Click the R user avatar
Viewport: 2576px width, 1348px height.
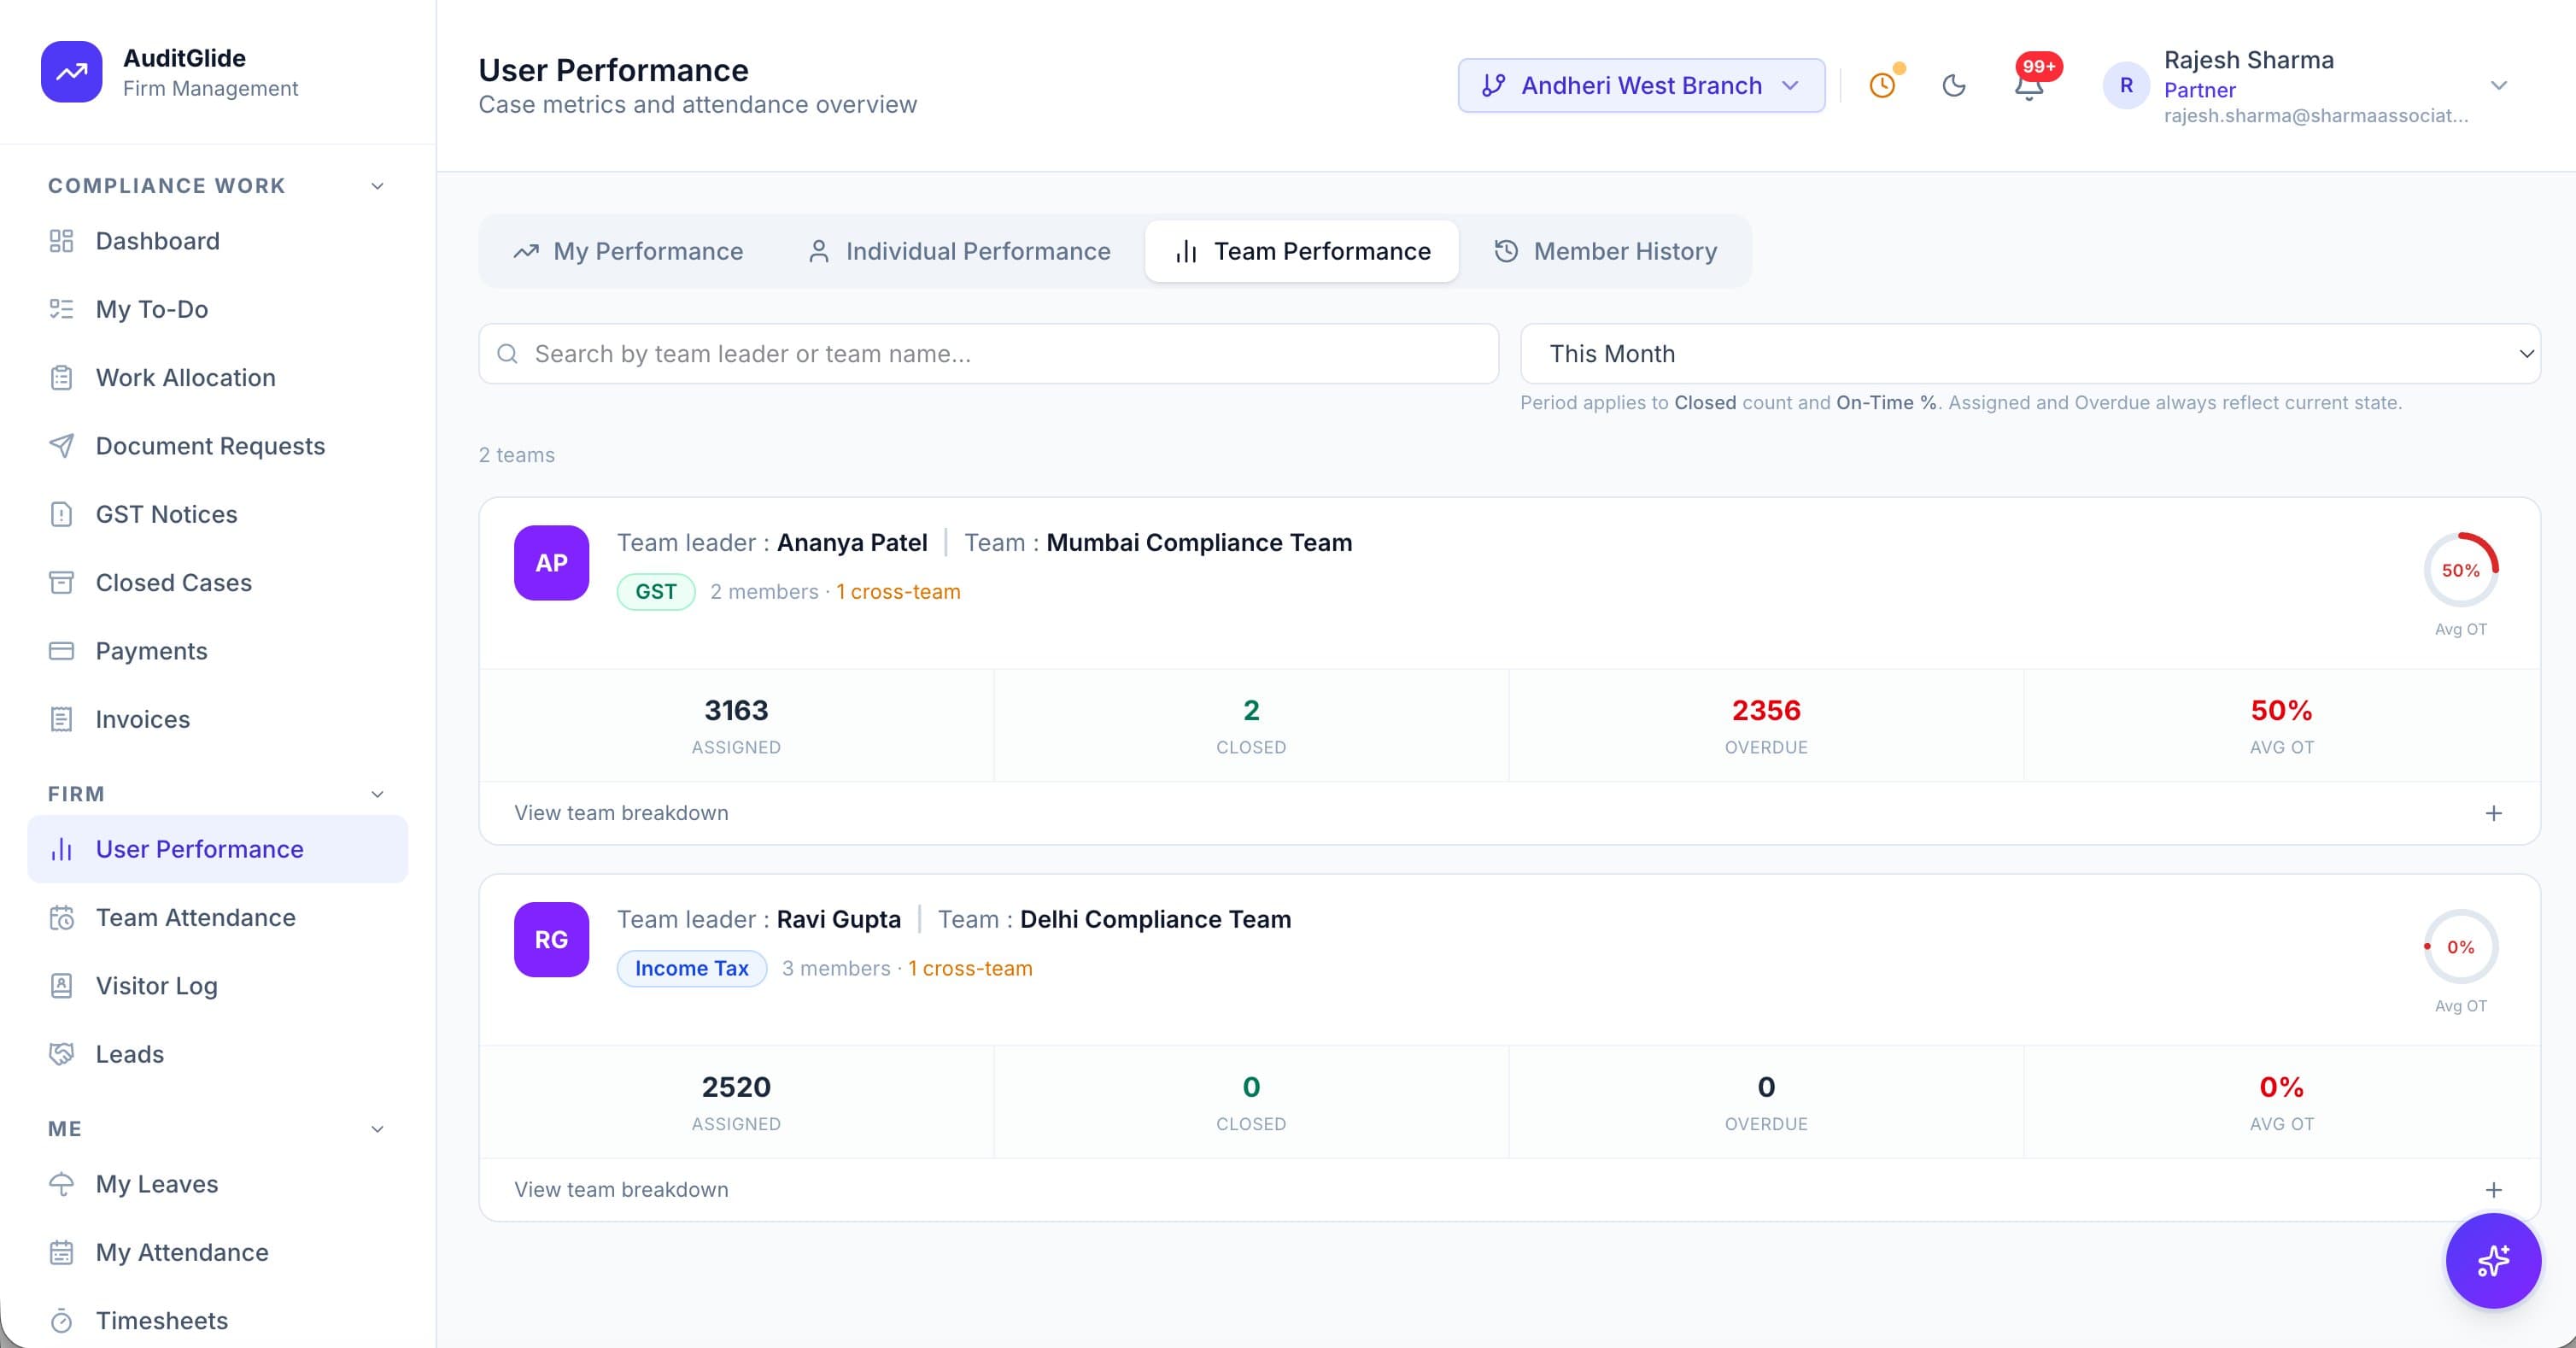(x=2126, y=85)
